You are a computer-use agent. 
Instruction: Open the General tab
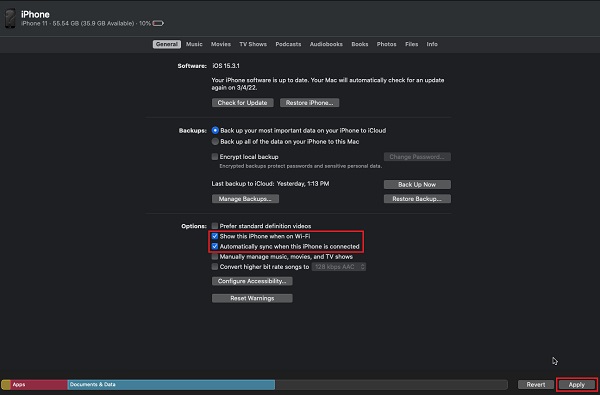167,44
